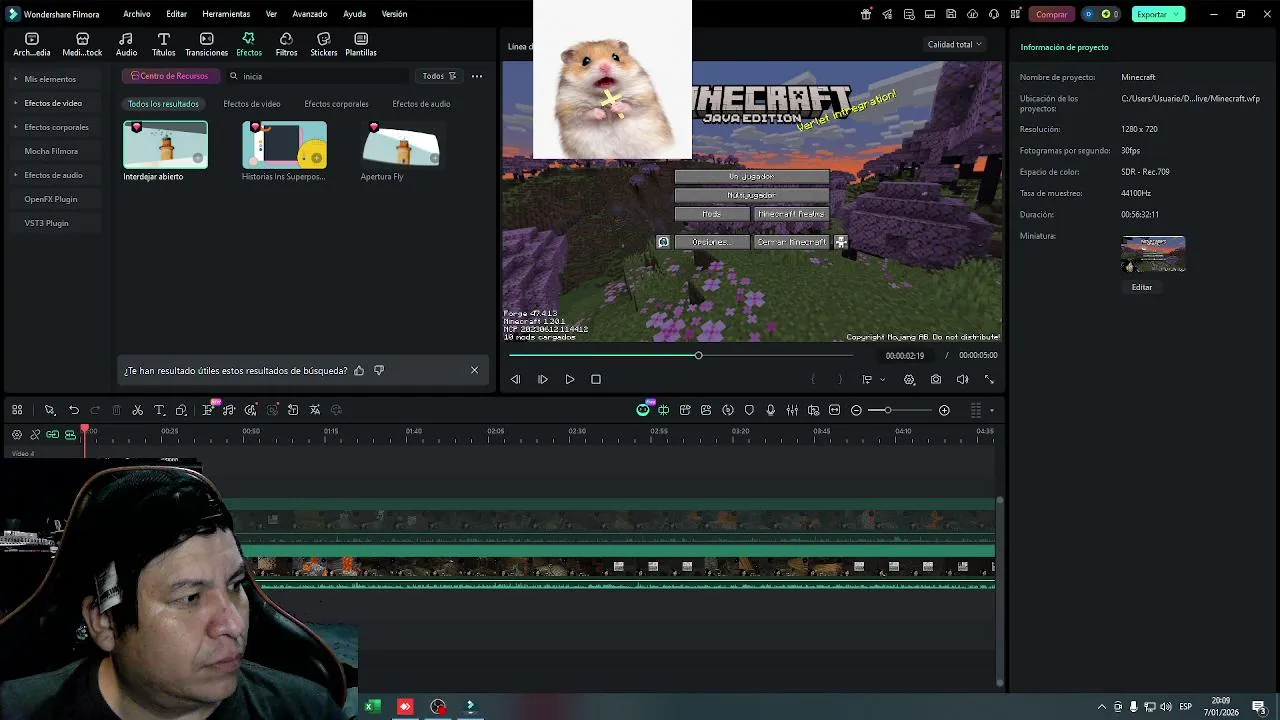Viewport: 1280px width, 720px height.
Task: Open the Archivo menu
Action: pos(136,14)
